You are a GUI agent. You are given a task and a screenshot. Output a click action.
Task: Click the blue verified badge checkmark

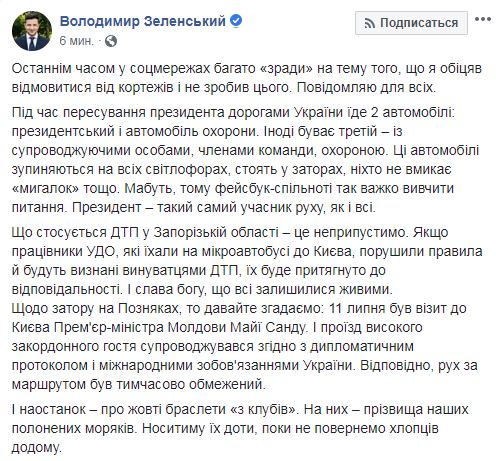236,21
